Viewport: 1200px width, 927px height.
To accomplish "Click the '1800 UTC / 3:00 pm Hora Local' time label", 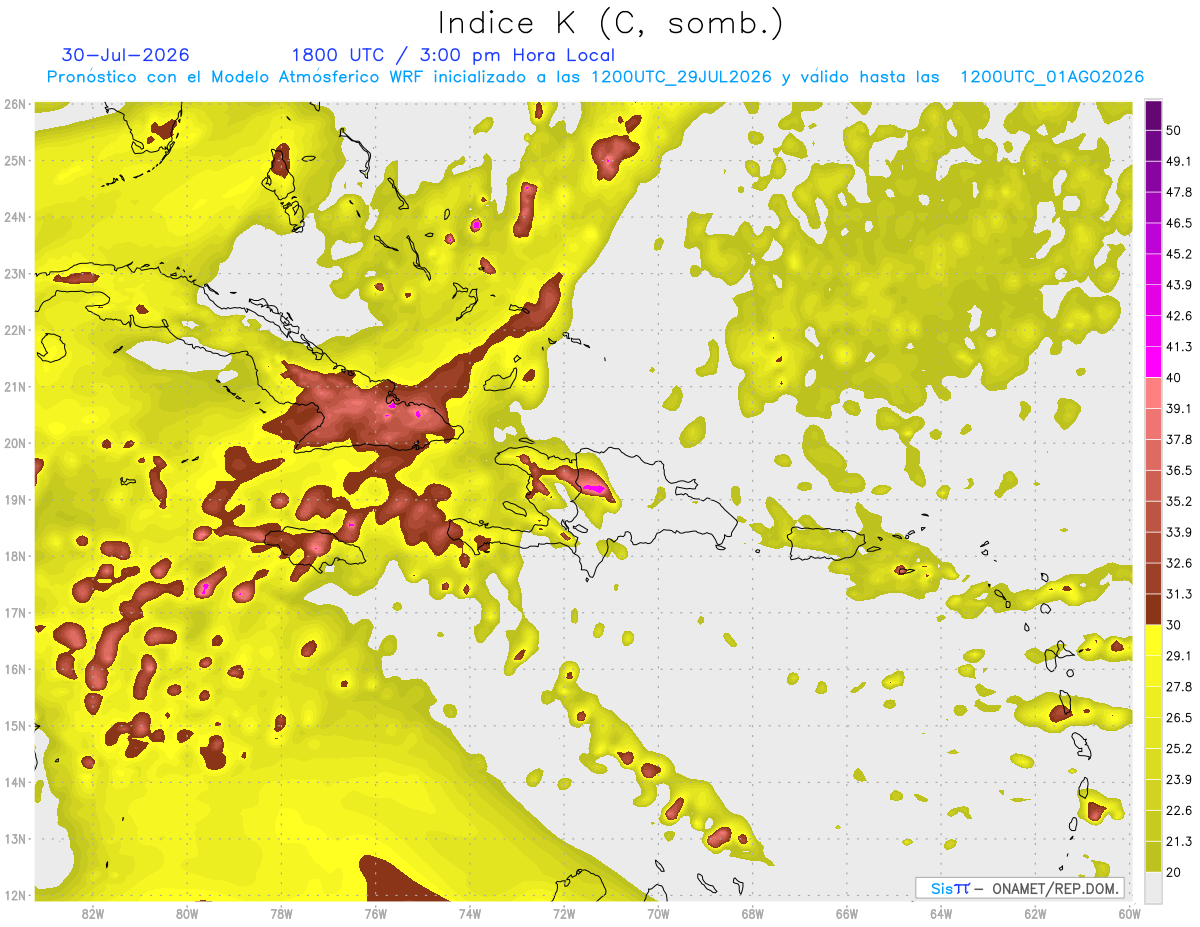I will click(x=453, y=55).
